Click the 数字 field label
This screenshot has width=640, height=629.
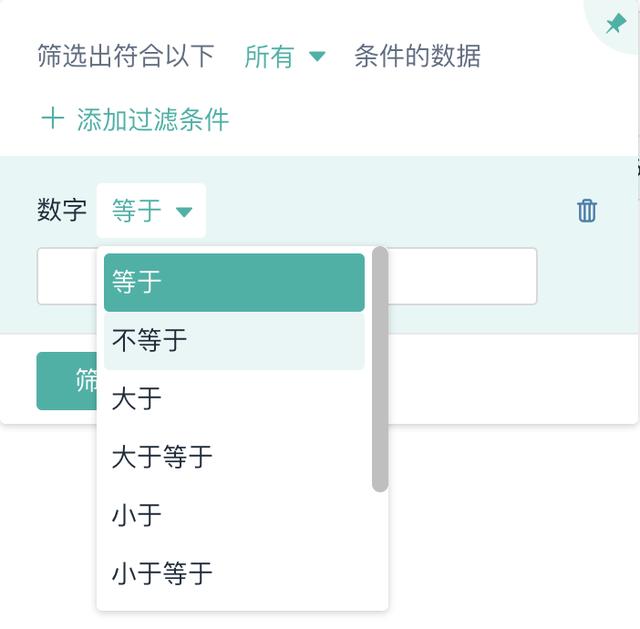click(x=62, y=211)
